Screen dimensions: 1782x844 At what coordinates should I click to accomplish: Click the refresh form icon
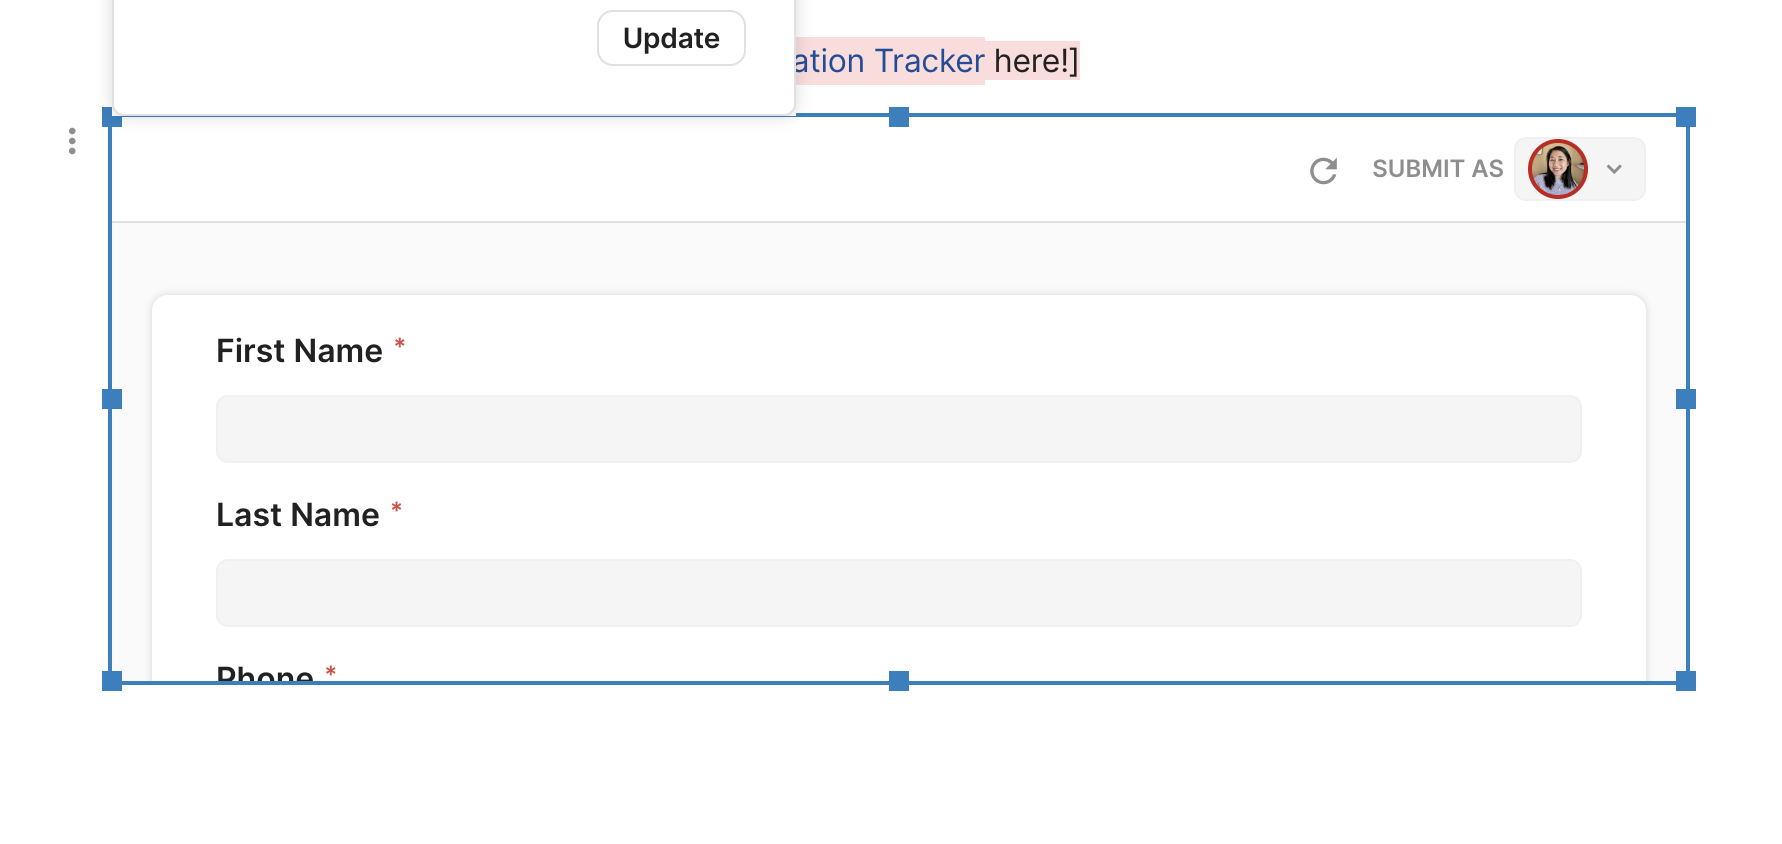pyautogui.click(x=1323, y=171)
